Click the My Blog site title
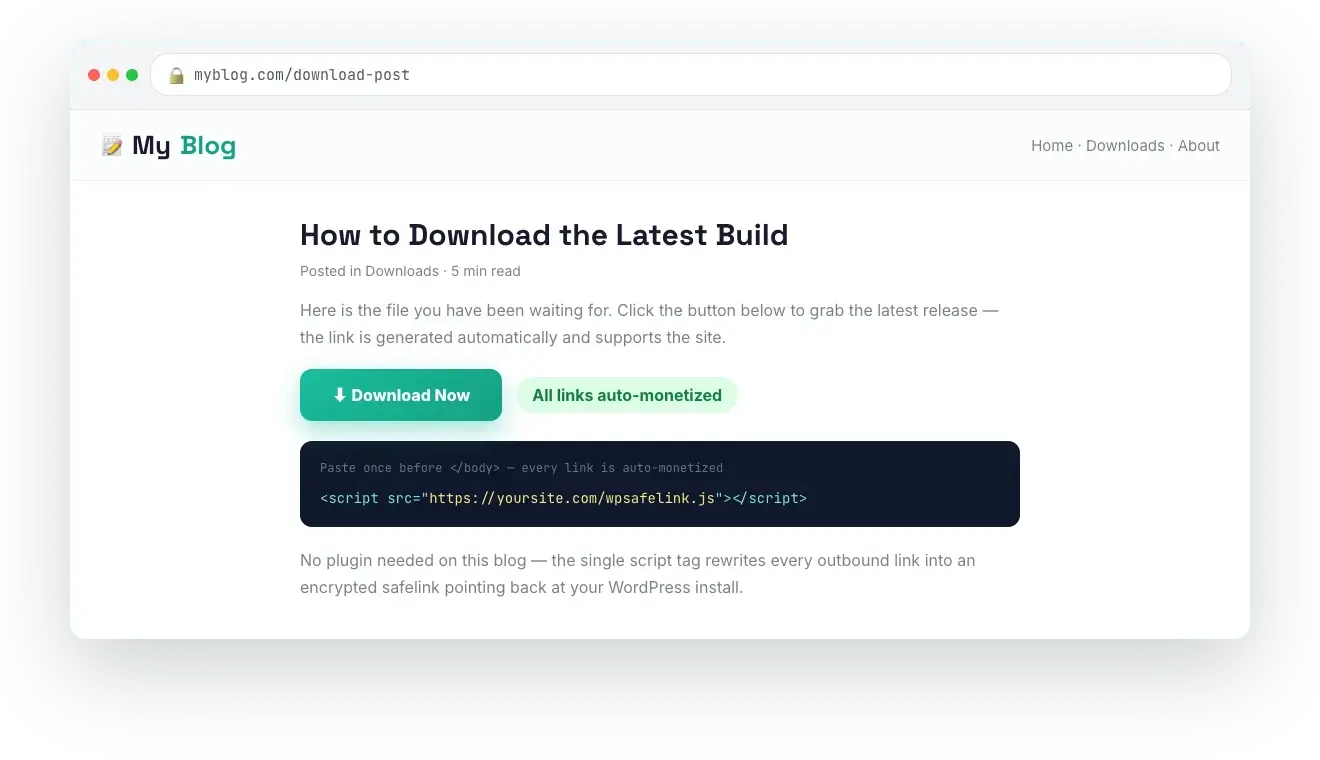 click(x=184, y=146)
